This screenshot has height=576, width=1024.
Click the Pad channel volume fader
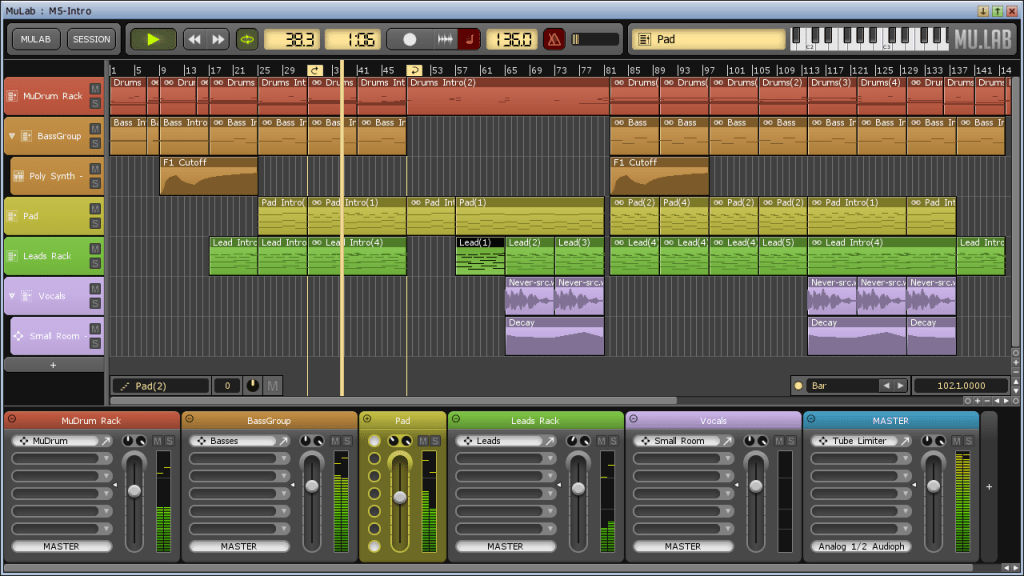tap(400, 498)
